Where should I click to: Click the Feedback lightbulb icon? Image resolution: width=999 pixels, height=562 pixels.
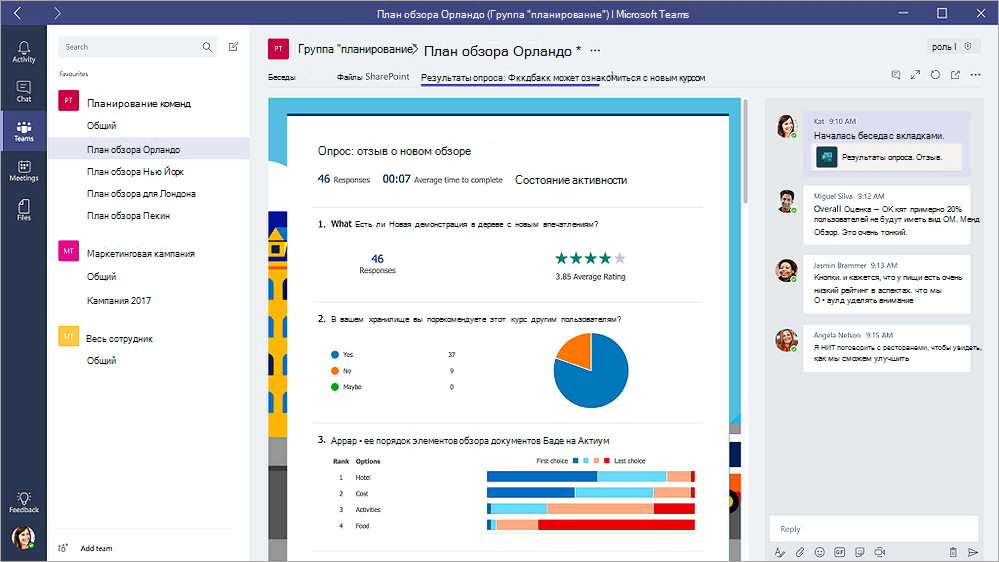click(x=24, y=502)
